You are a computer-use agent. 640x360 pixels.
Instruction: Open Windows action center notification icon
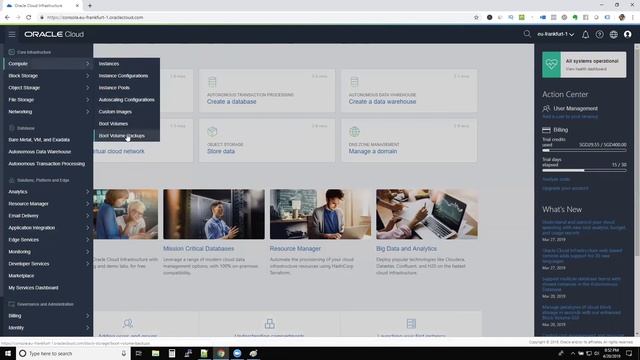pyautogui.click(x=629, y=353)
